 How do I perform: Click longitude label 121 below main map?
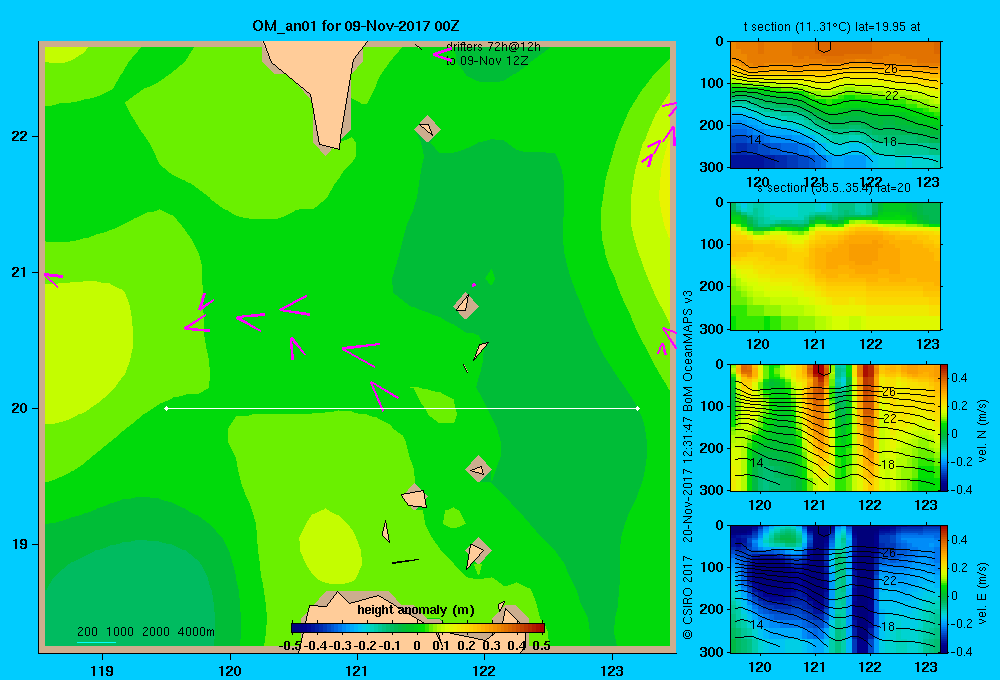click(x=357, y=670)
